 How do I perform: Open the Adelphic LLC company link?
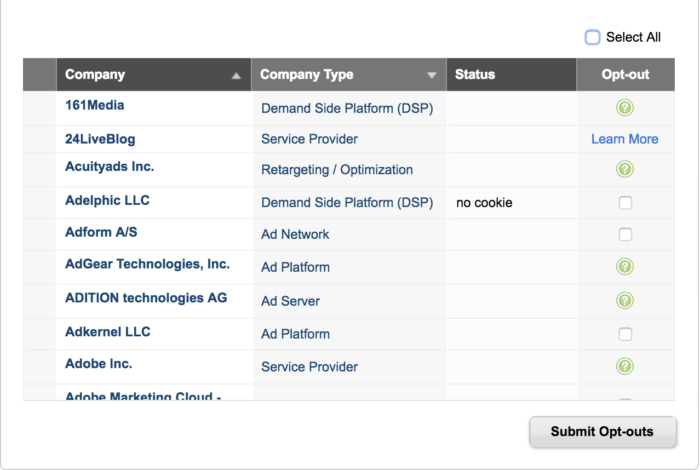click(x=107, y=200)
